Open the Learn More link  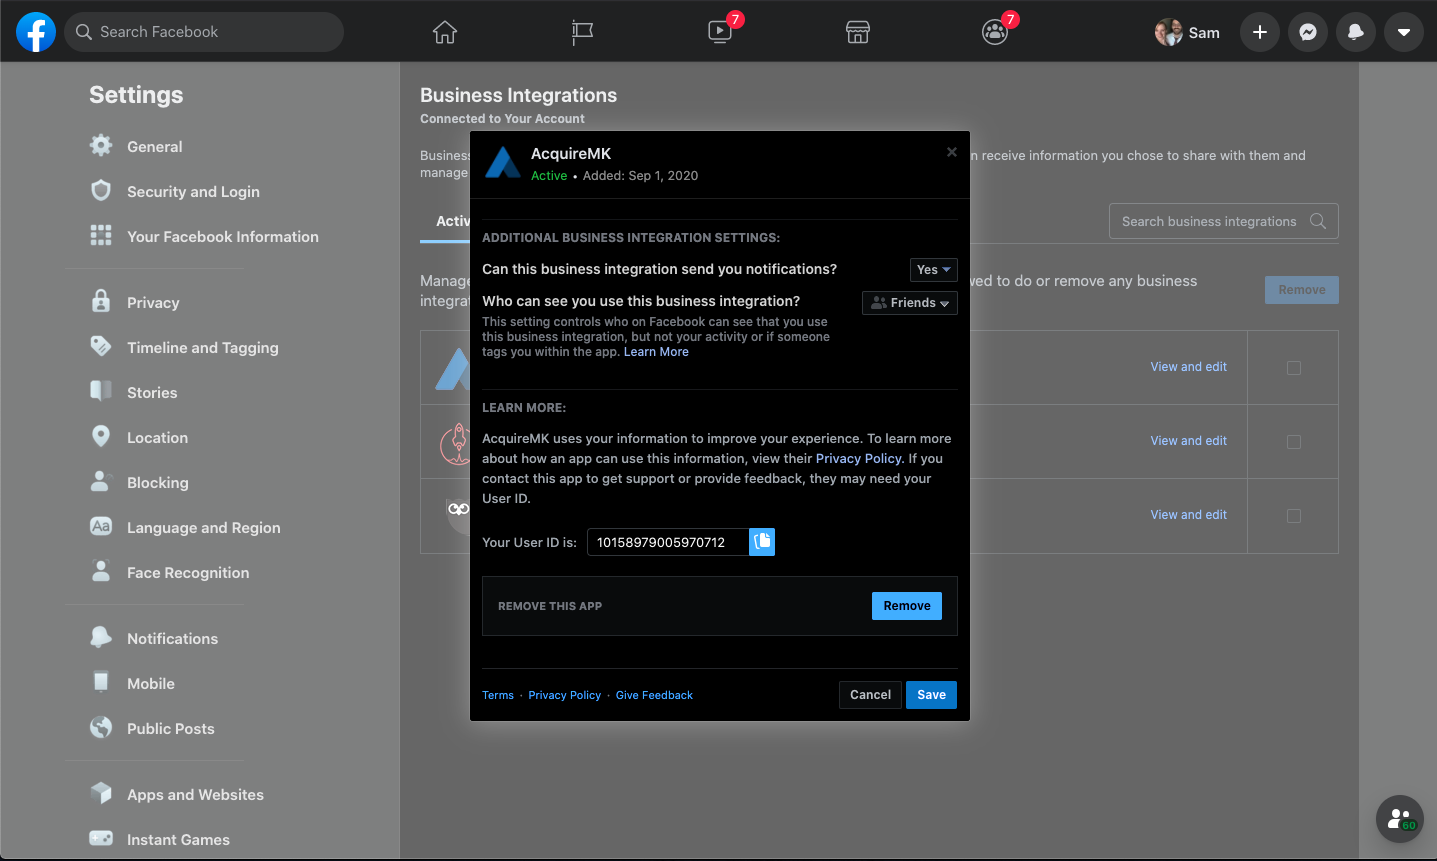[x=656, y=352]
